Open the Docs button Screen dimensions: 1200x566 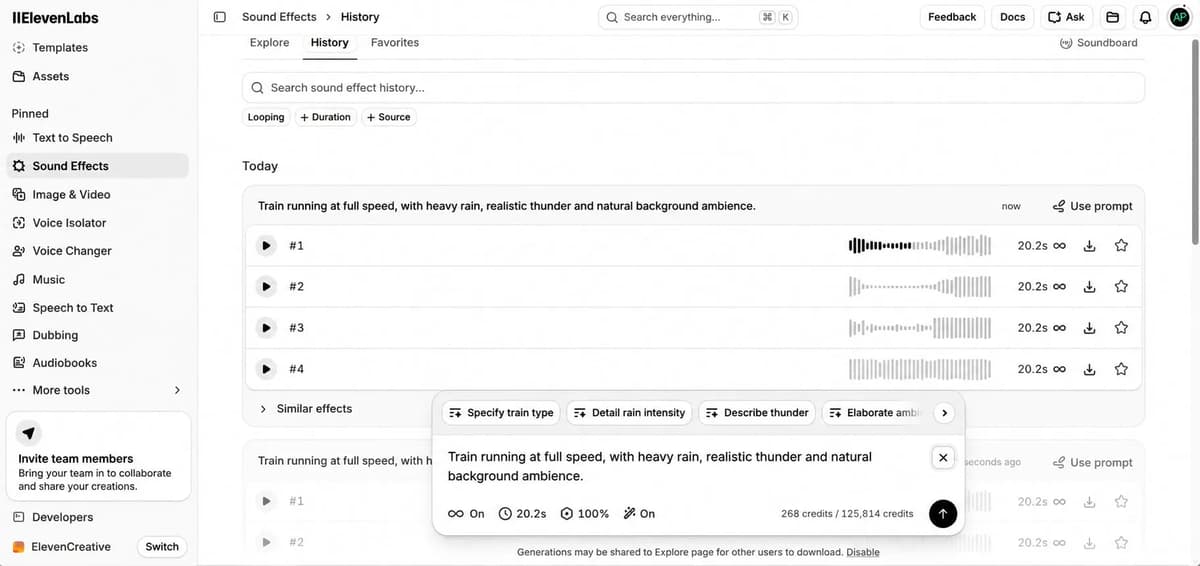click(1013, 17)
